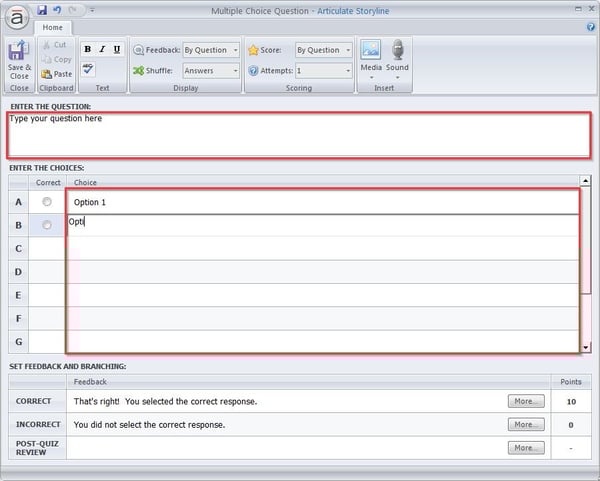This screenshot has height=481, width=600.
Task: Switch to the Home ribbon tab
Action: coord(52,28)
